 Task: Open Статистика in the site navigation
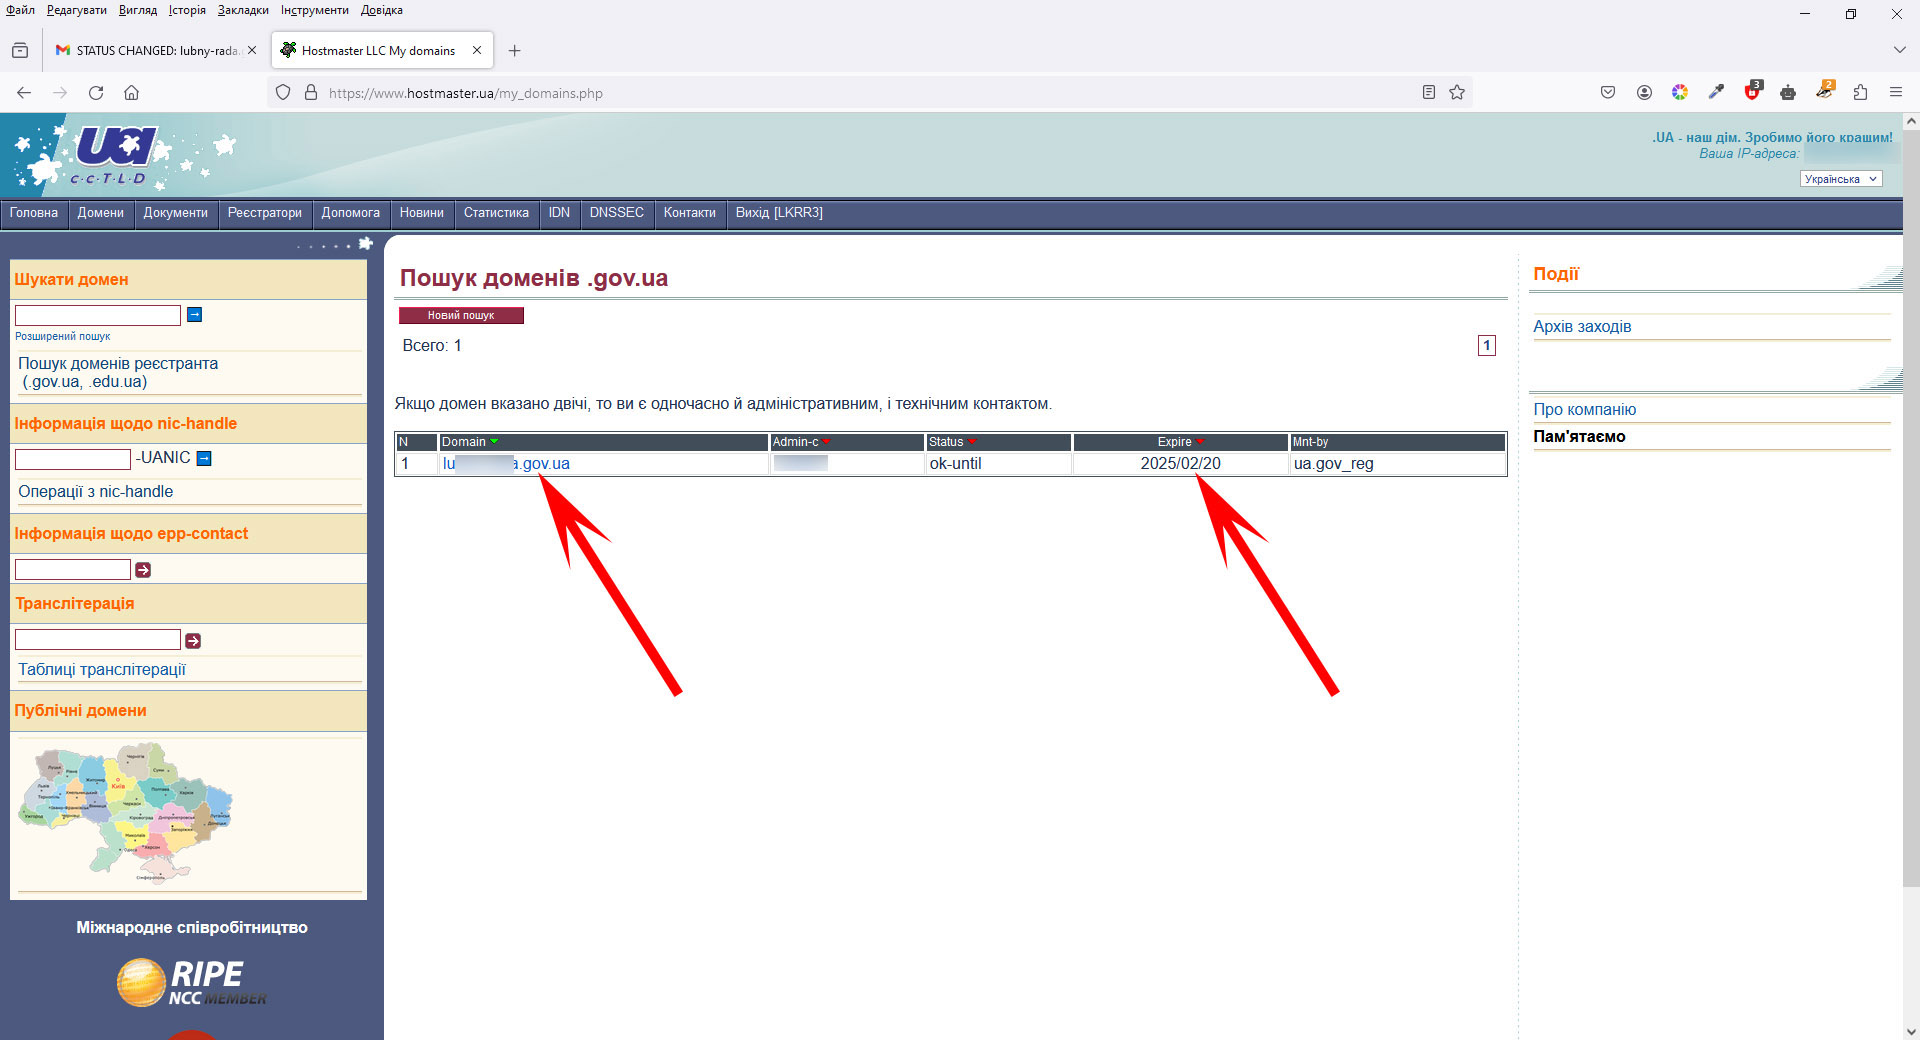tap(496, 213)
